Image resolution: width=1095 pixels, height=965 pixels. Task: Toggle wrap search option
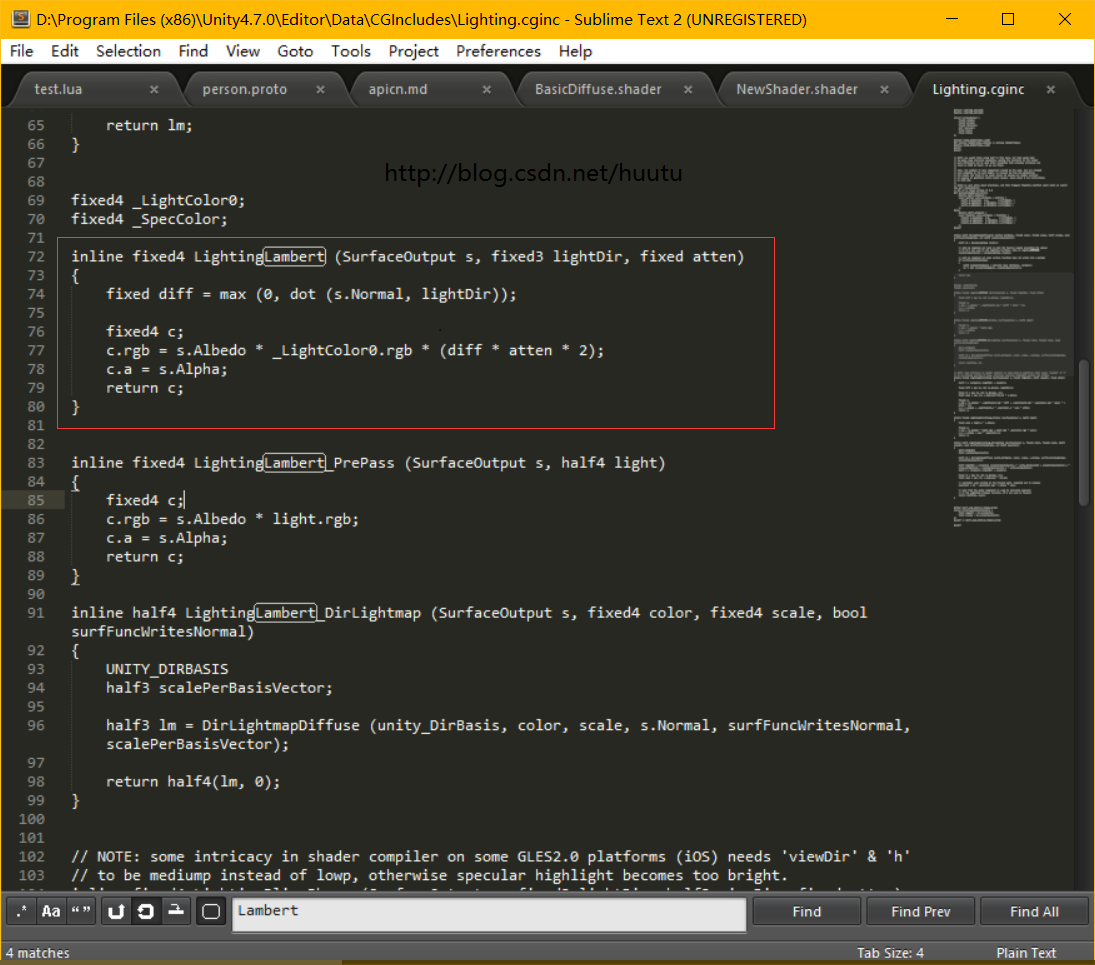point(146,911)
